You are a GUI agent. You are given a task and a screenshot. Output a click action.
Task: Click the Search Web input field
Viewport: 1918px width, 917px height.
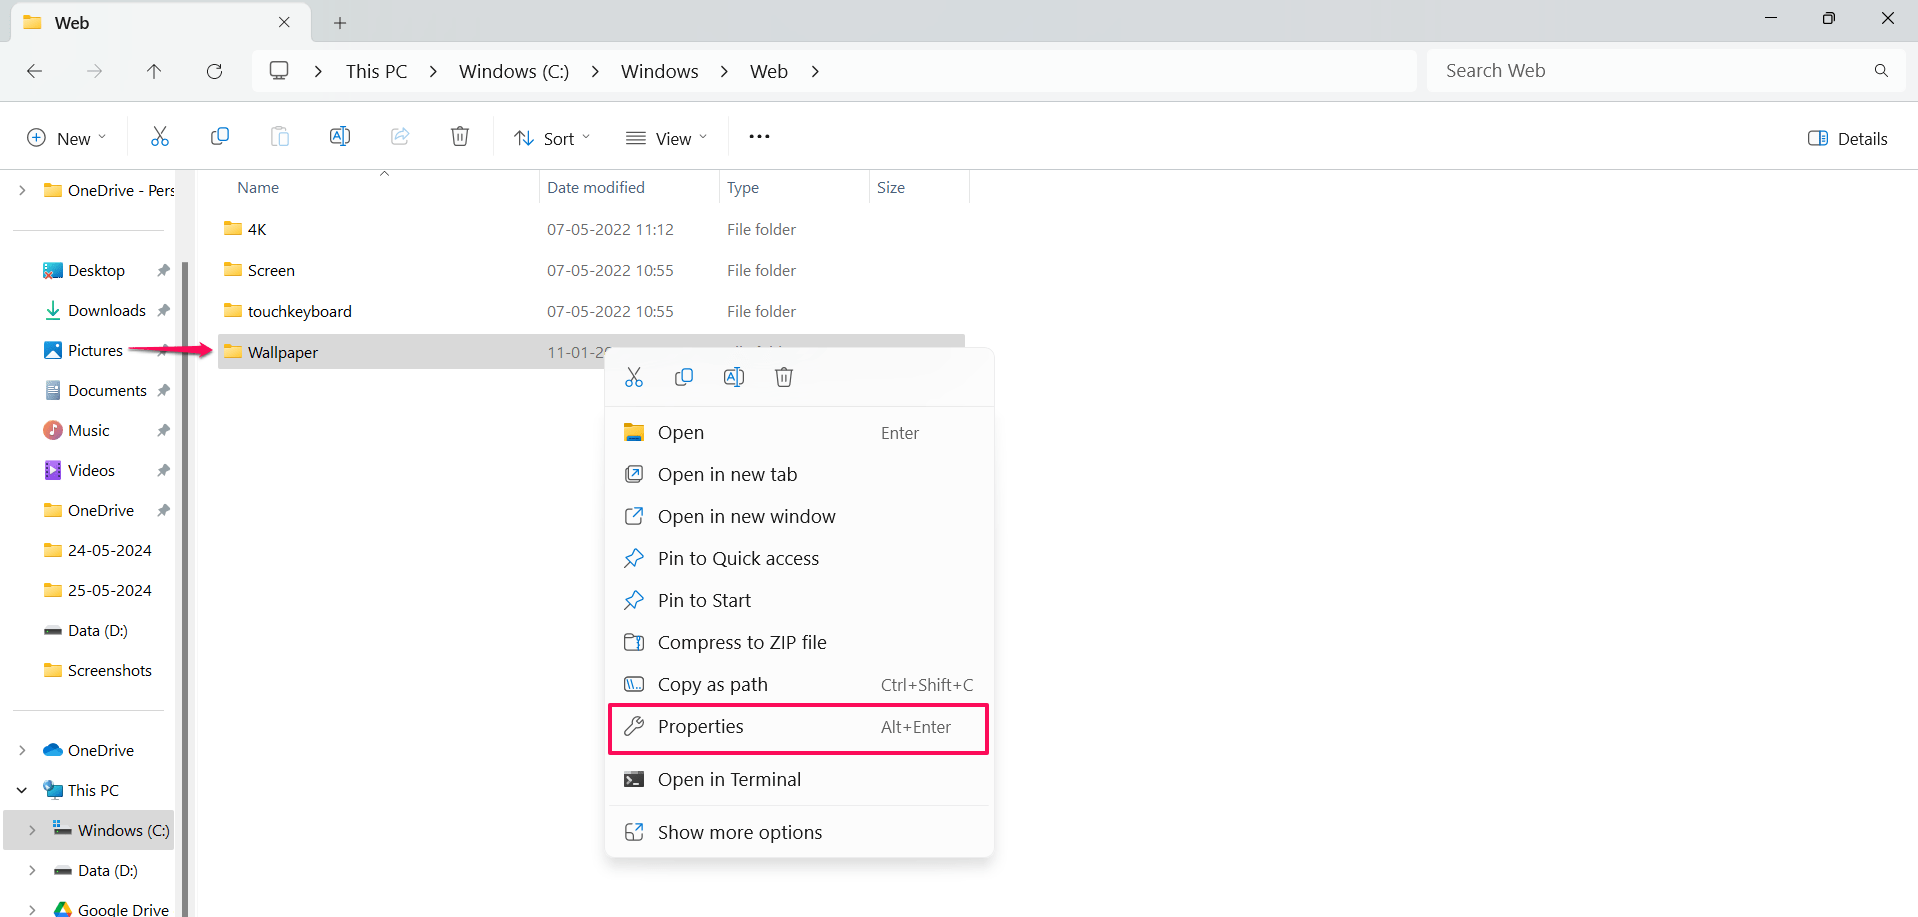(1650, 71)
